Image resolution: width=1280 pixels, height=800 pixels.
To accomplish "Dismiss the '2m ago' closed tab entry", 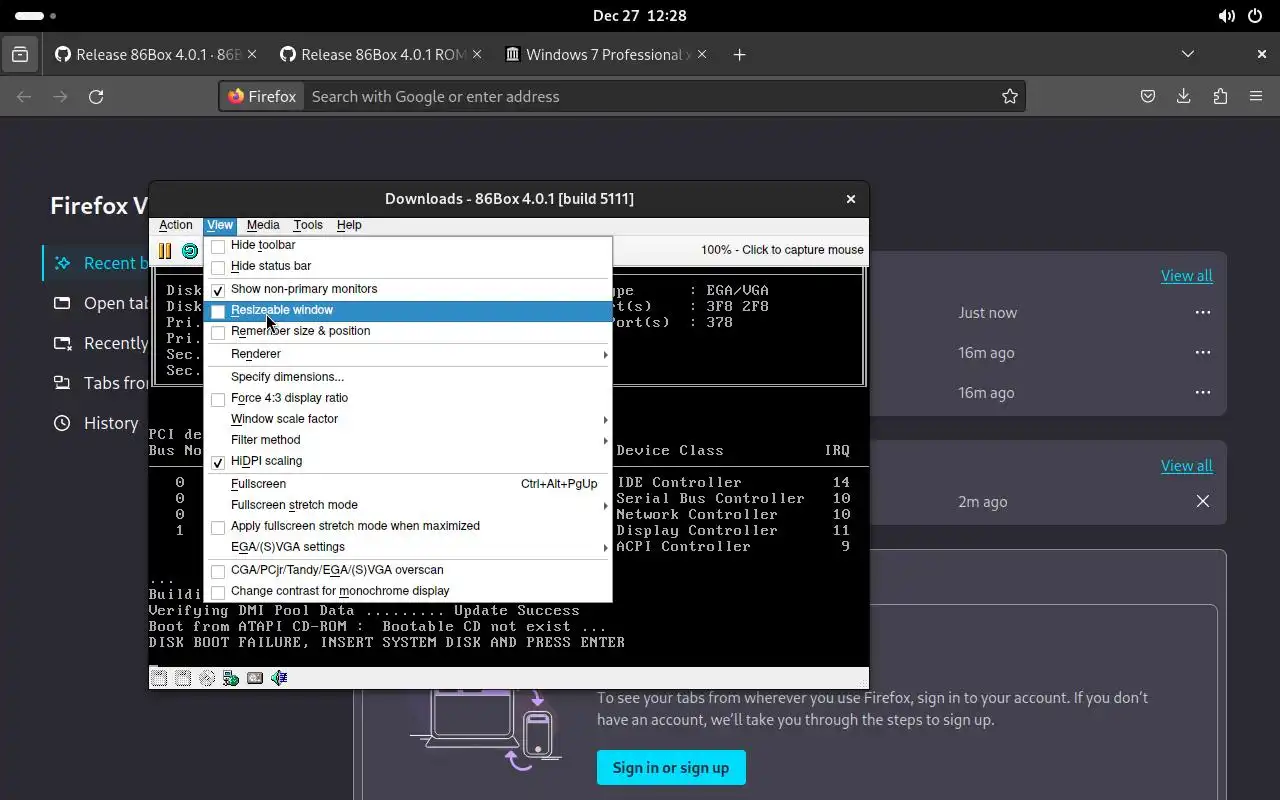I will tap(1203, 502).
